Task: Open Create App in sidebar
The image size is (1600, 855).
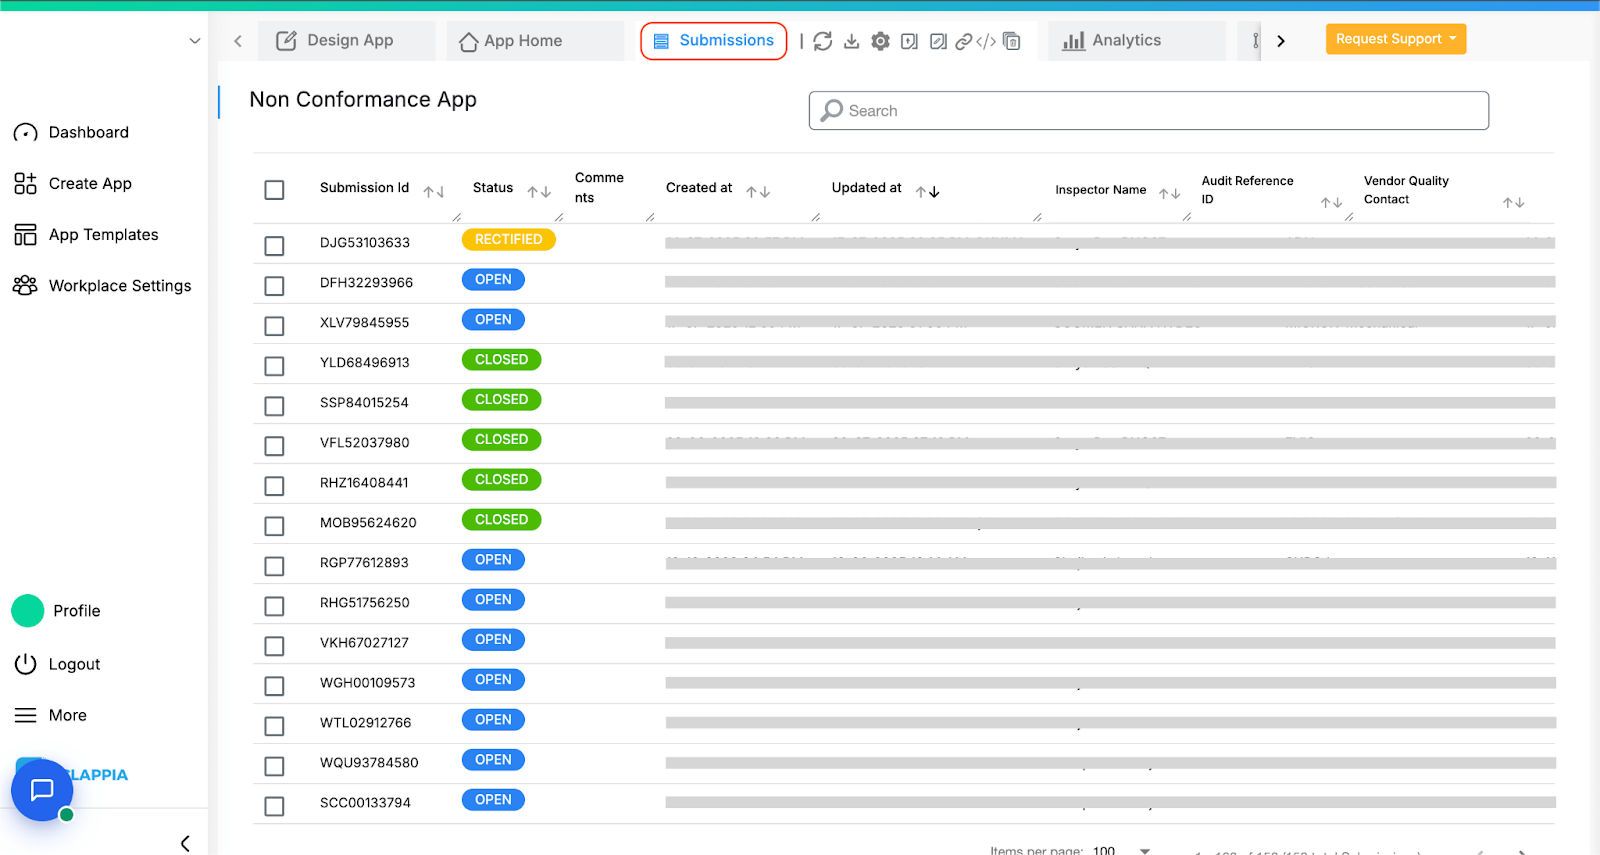Action: coord(72,183)
